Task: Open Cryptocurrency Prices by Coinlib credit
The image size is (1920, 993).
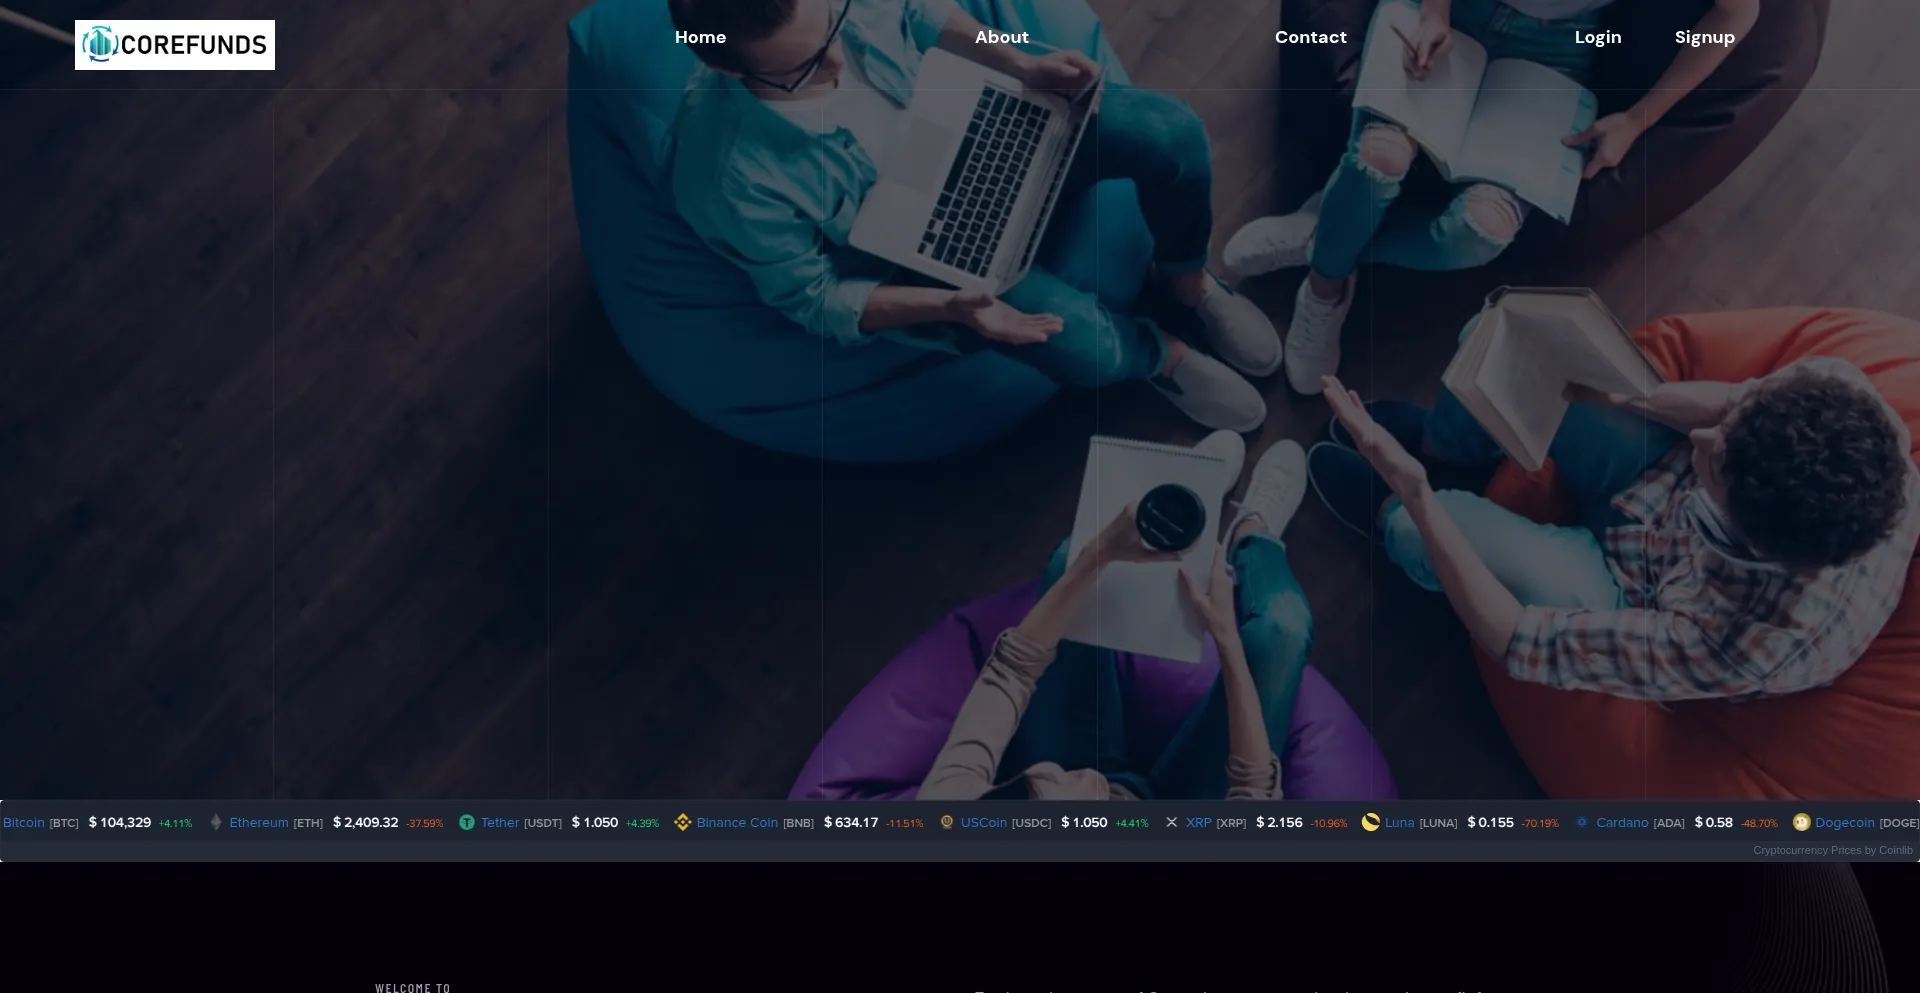Action: [1832, 850]
